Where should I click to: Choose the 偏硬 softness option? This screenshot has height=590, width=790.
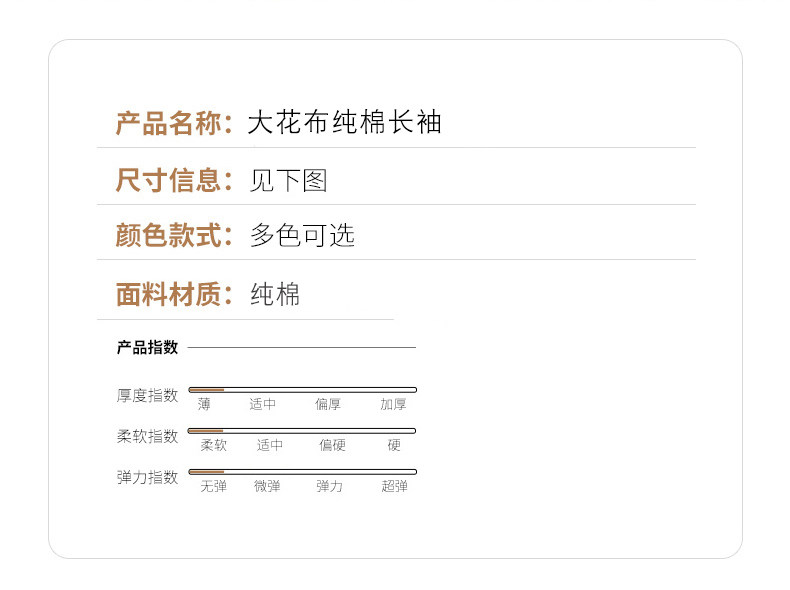332,445
